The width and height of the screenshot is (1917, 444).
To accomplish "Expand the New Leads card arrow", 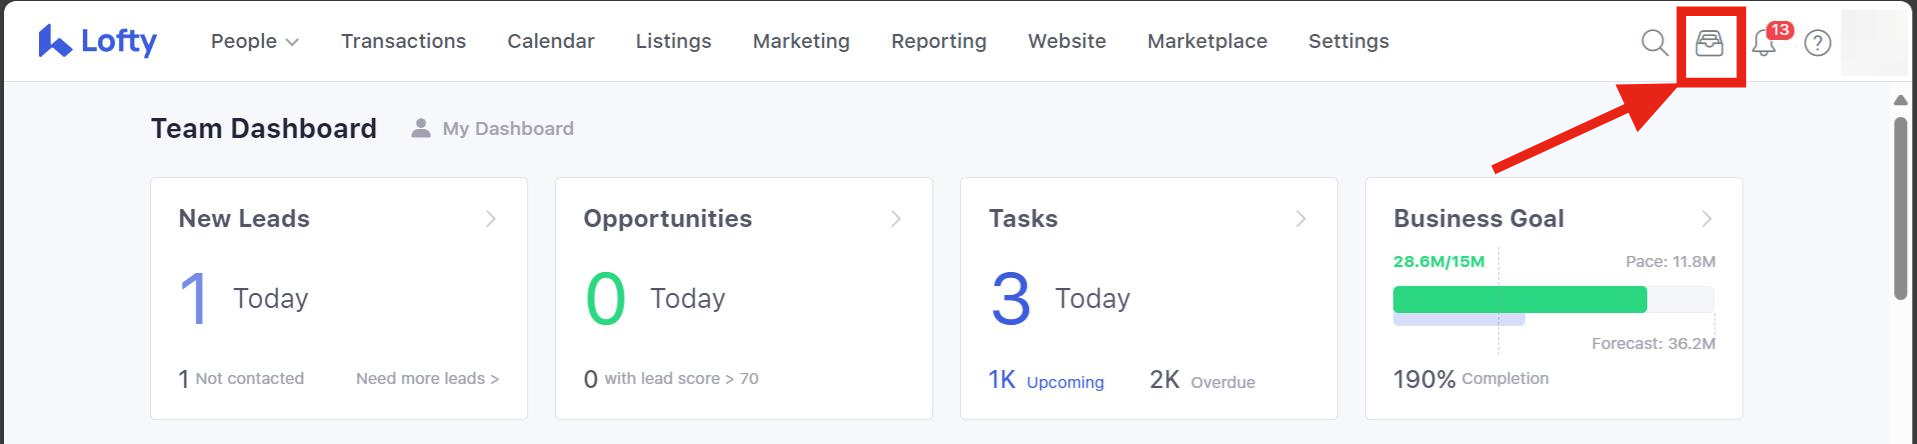I will click(491, 218).
